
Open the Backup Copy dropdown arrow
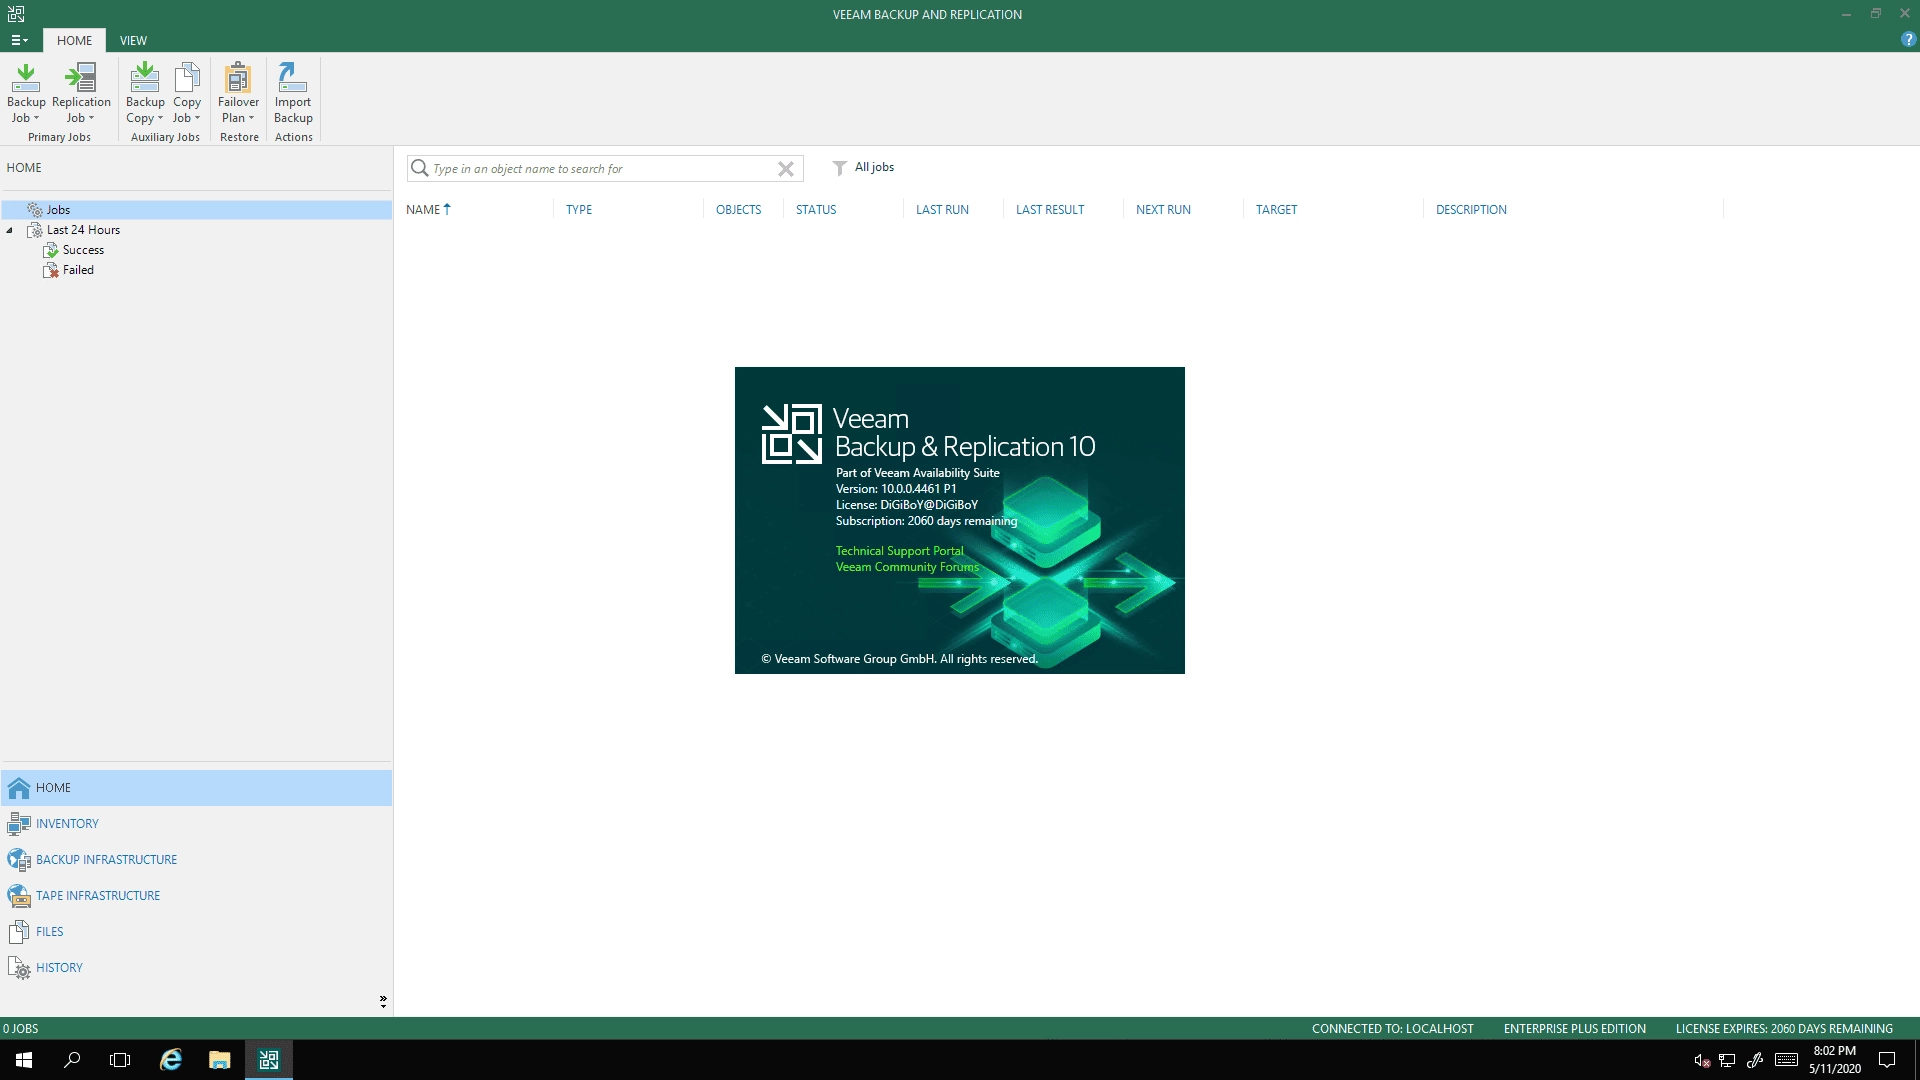pyautogui.click(x=160, y=118)
